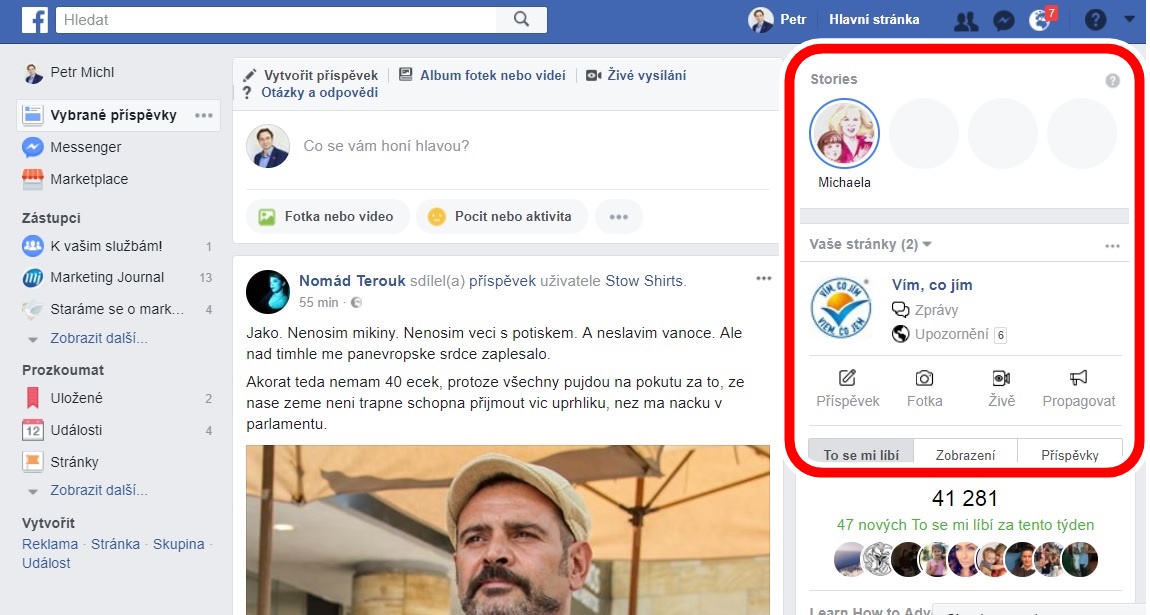This screenshot has height=615, width=1150.
Task: Click the Vím, co jím page logo
Action: pos(841,309)
